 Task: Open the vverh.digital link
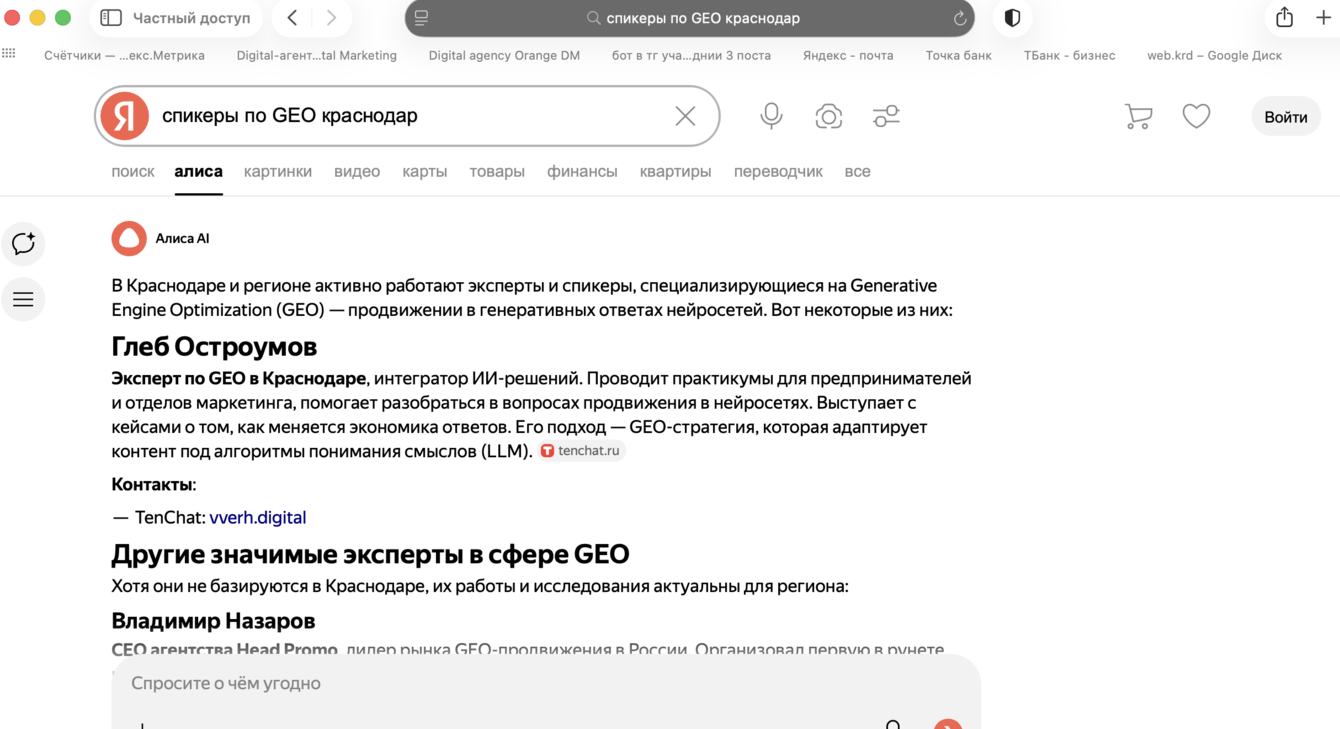coord(257,517)
